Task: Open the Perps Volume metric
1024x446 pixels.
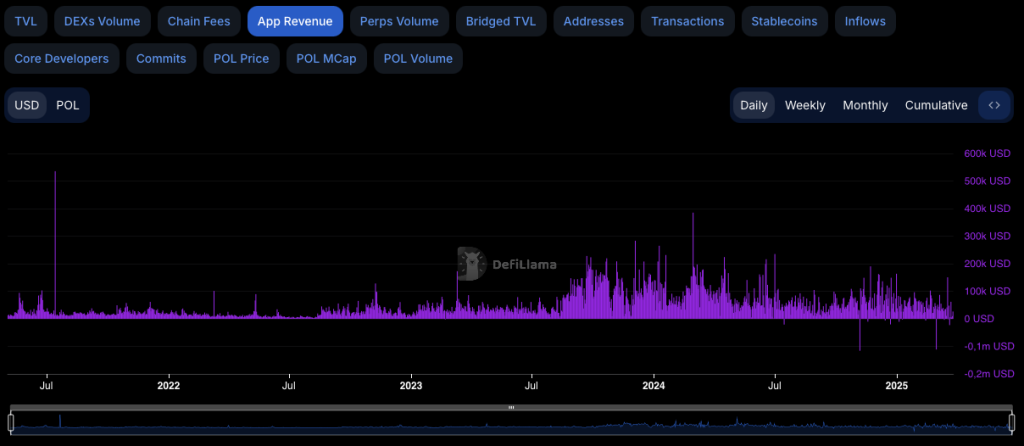Action: click(399, 21)
